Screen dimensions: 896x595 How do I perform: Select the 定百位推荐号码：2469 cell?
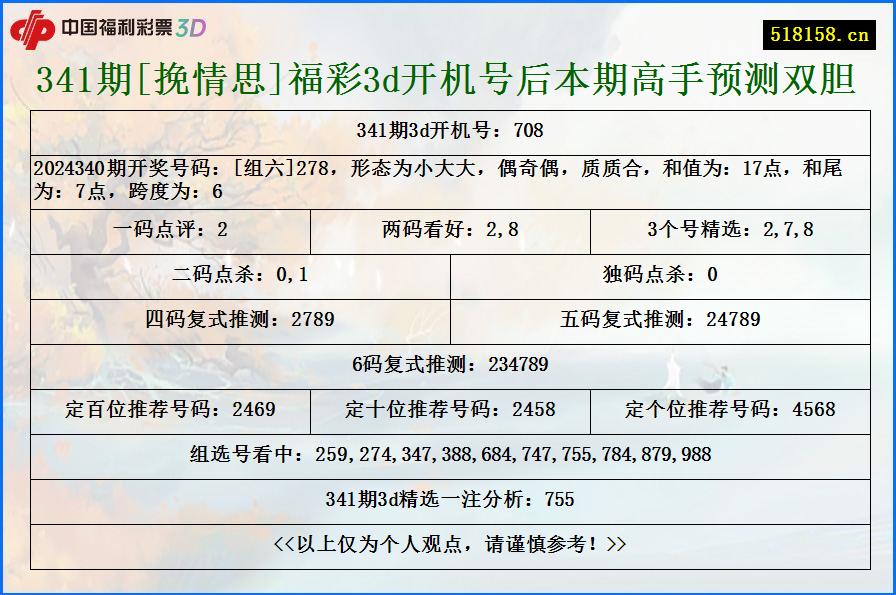coord(170,410)
